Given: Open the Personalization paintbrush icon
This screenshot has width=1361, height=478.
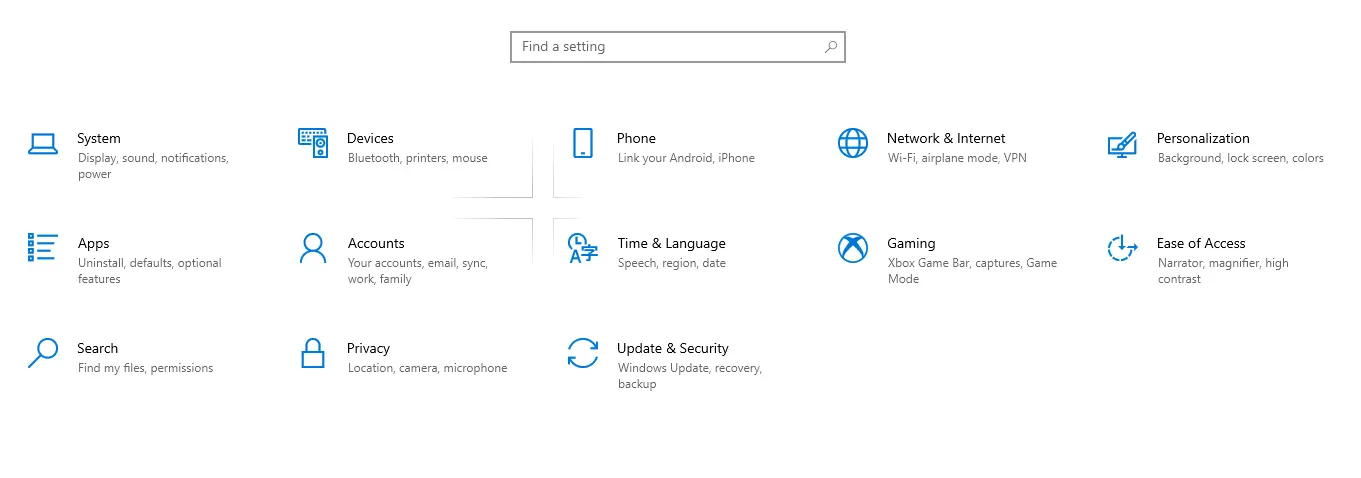Looking at the screenshot, I should 1122,144.
